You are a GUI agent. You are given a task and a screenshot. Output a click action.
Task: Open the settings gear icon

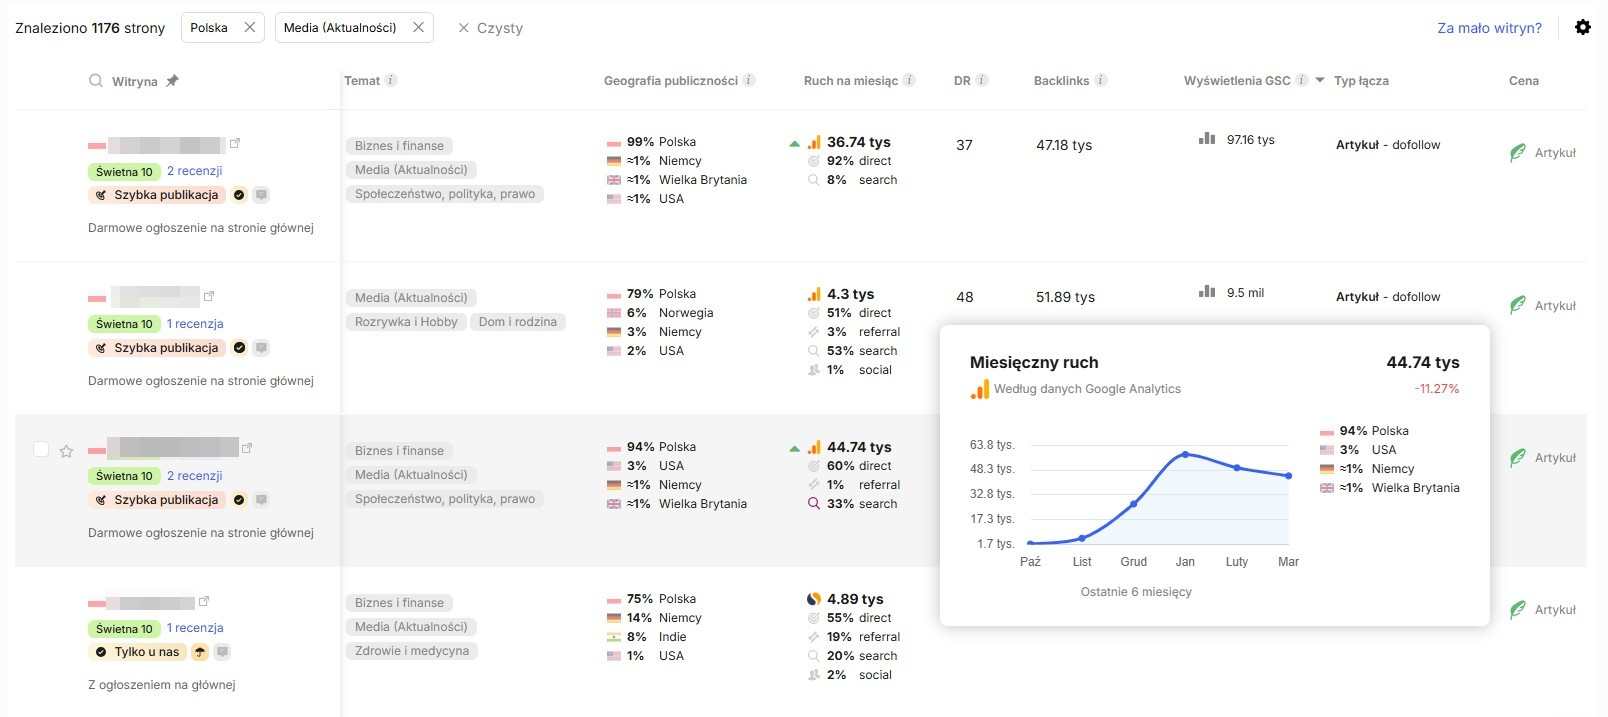(1582, 27)
